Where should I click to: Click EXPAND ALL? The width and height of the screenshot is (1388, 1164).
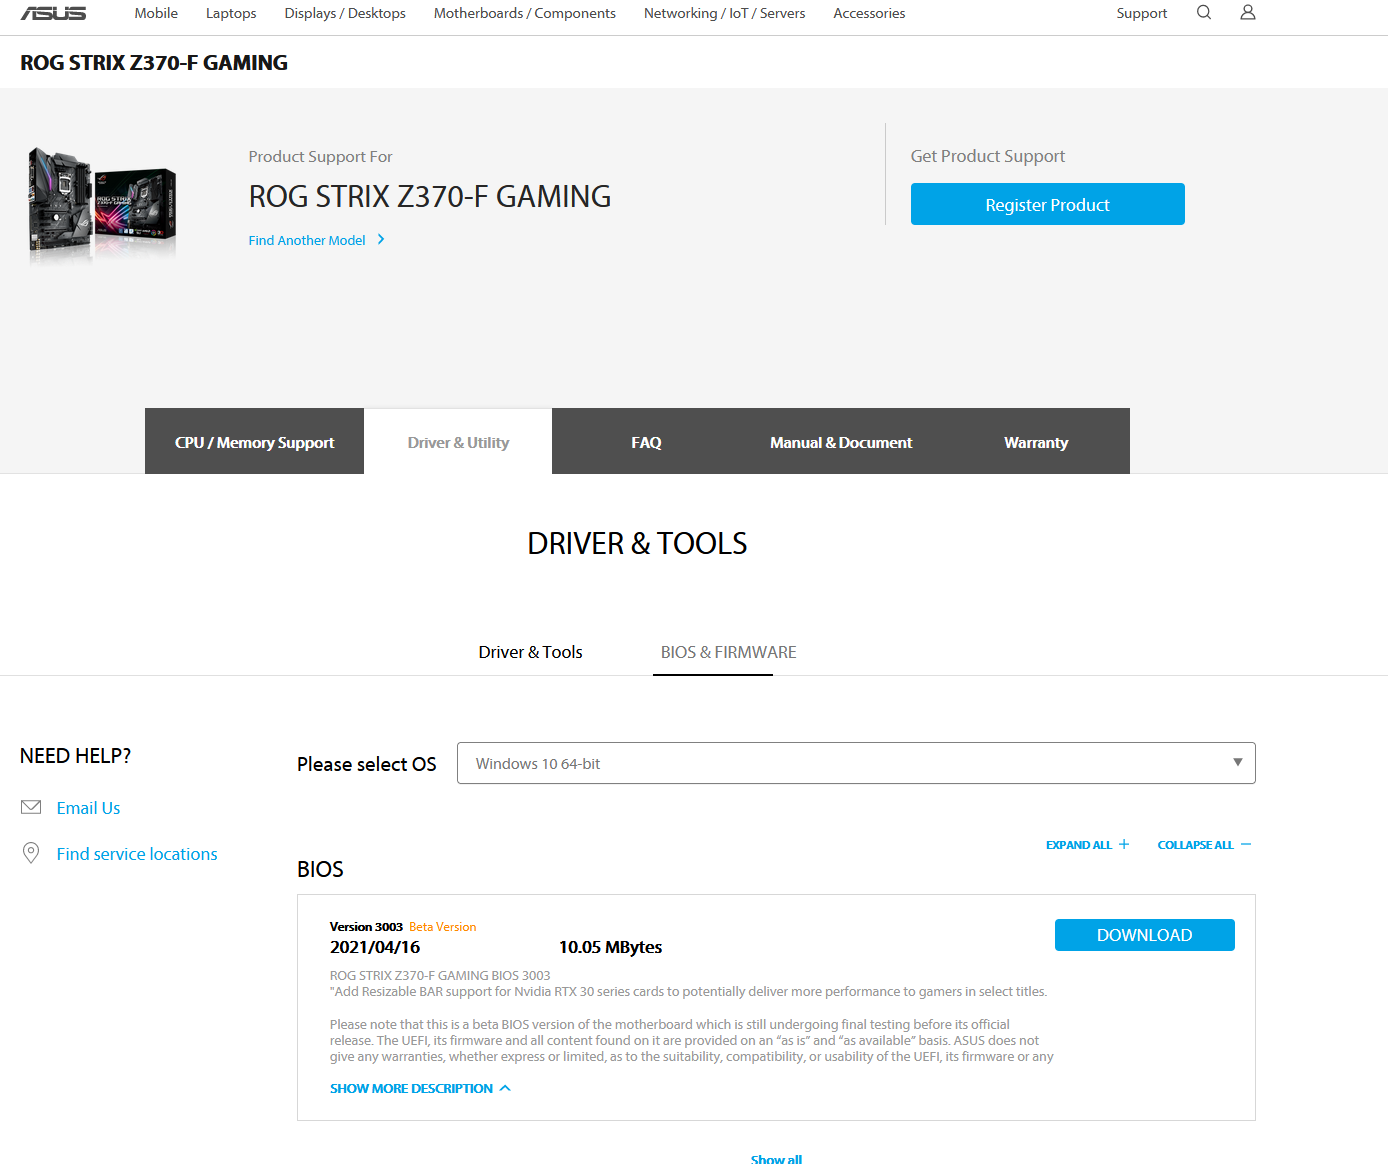1079,845
